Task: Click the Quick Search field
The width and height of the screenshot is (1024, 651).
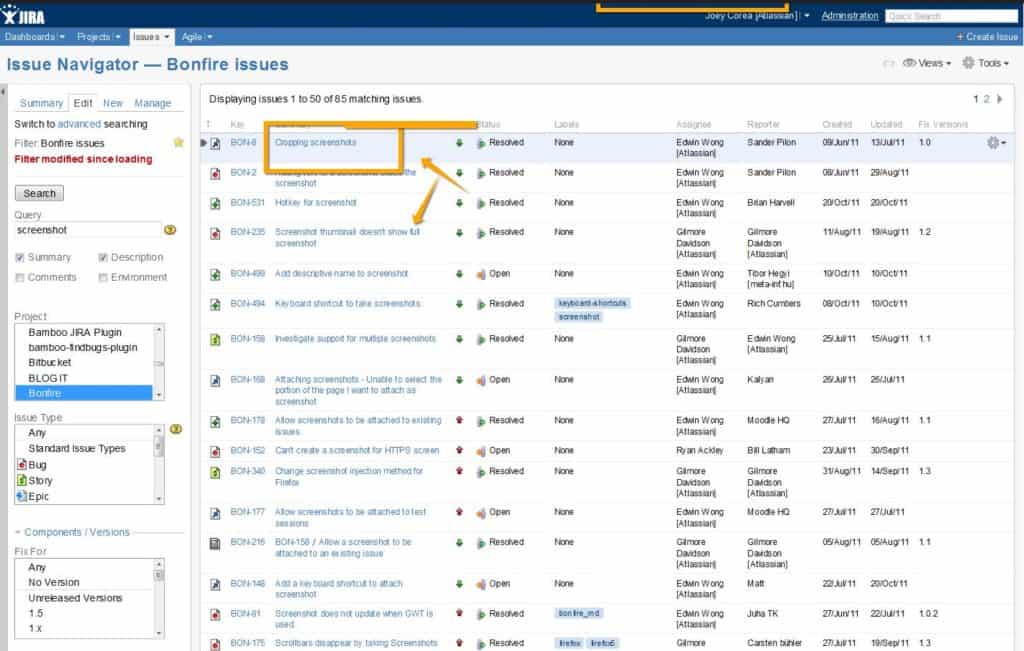Action: 952,16
